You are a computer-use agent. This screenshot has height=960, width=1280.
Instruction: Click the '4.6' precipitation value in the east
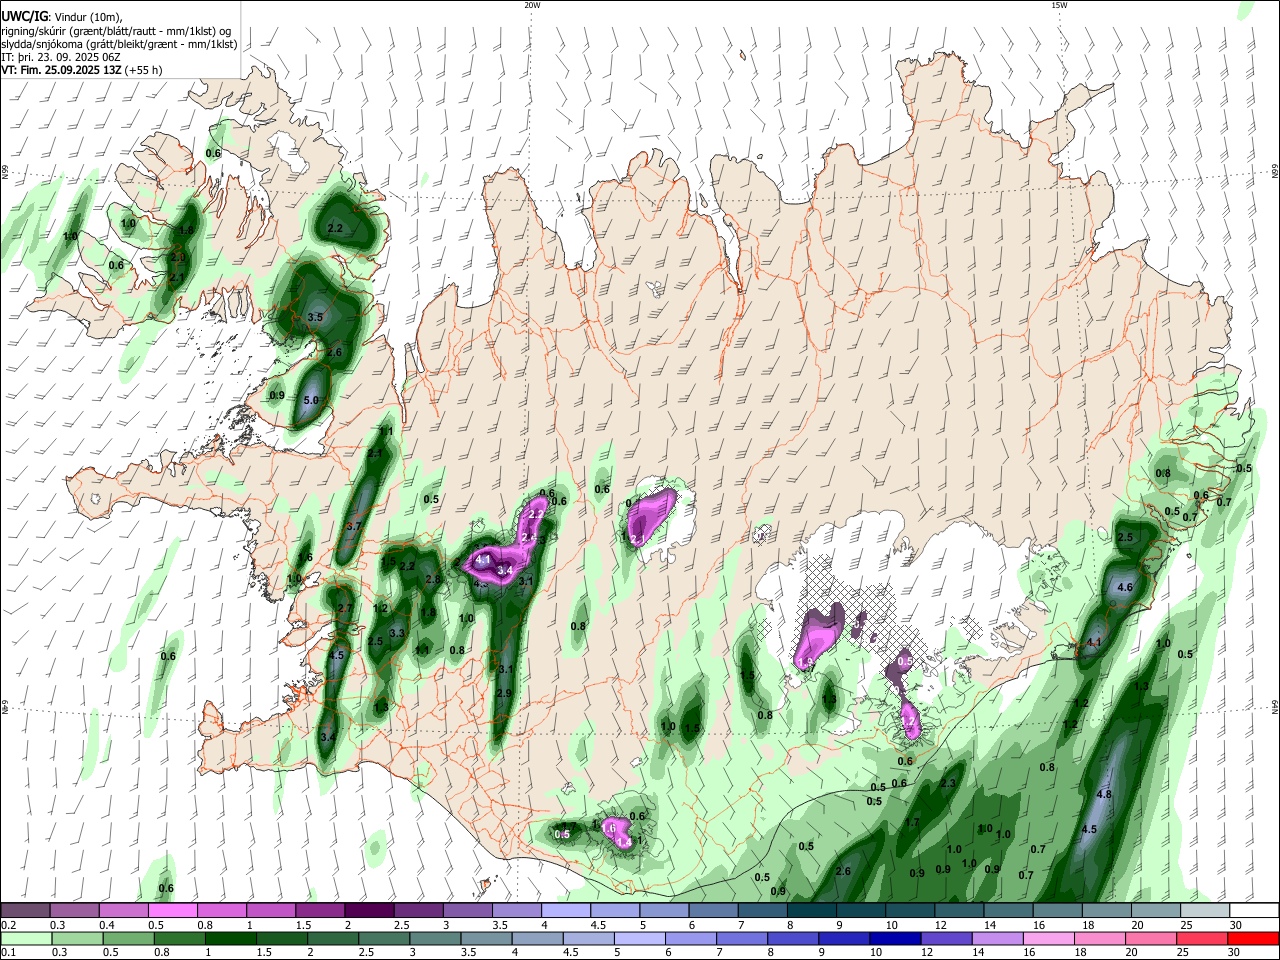click(1124, 587)
